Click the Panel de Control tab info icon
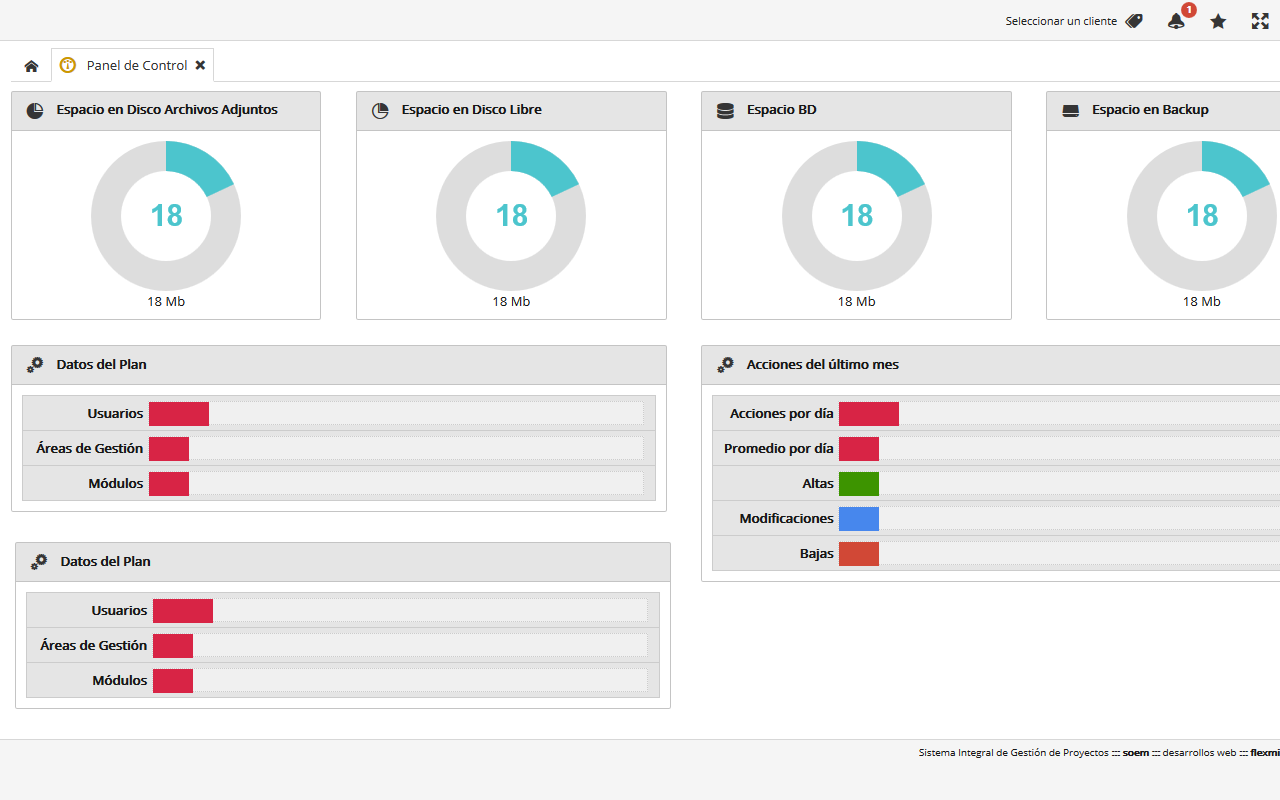Screen dimensions: 1280x800 [68, 65]
